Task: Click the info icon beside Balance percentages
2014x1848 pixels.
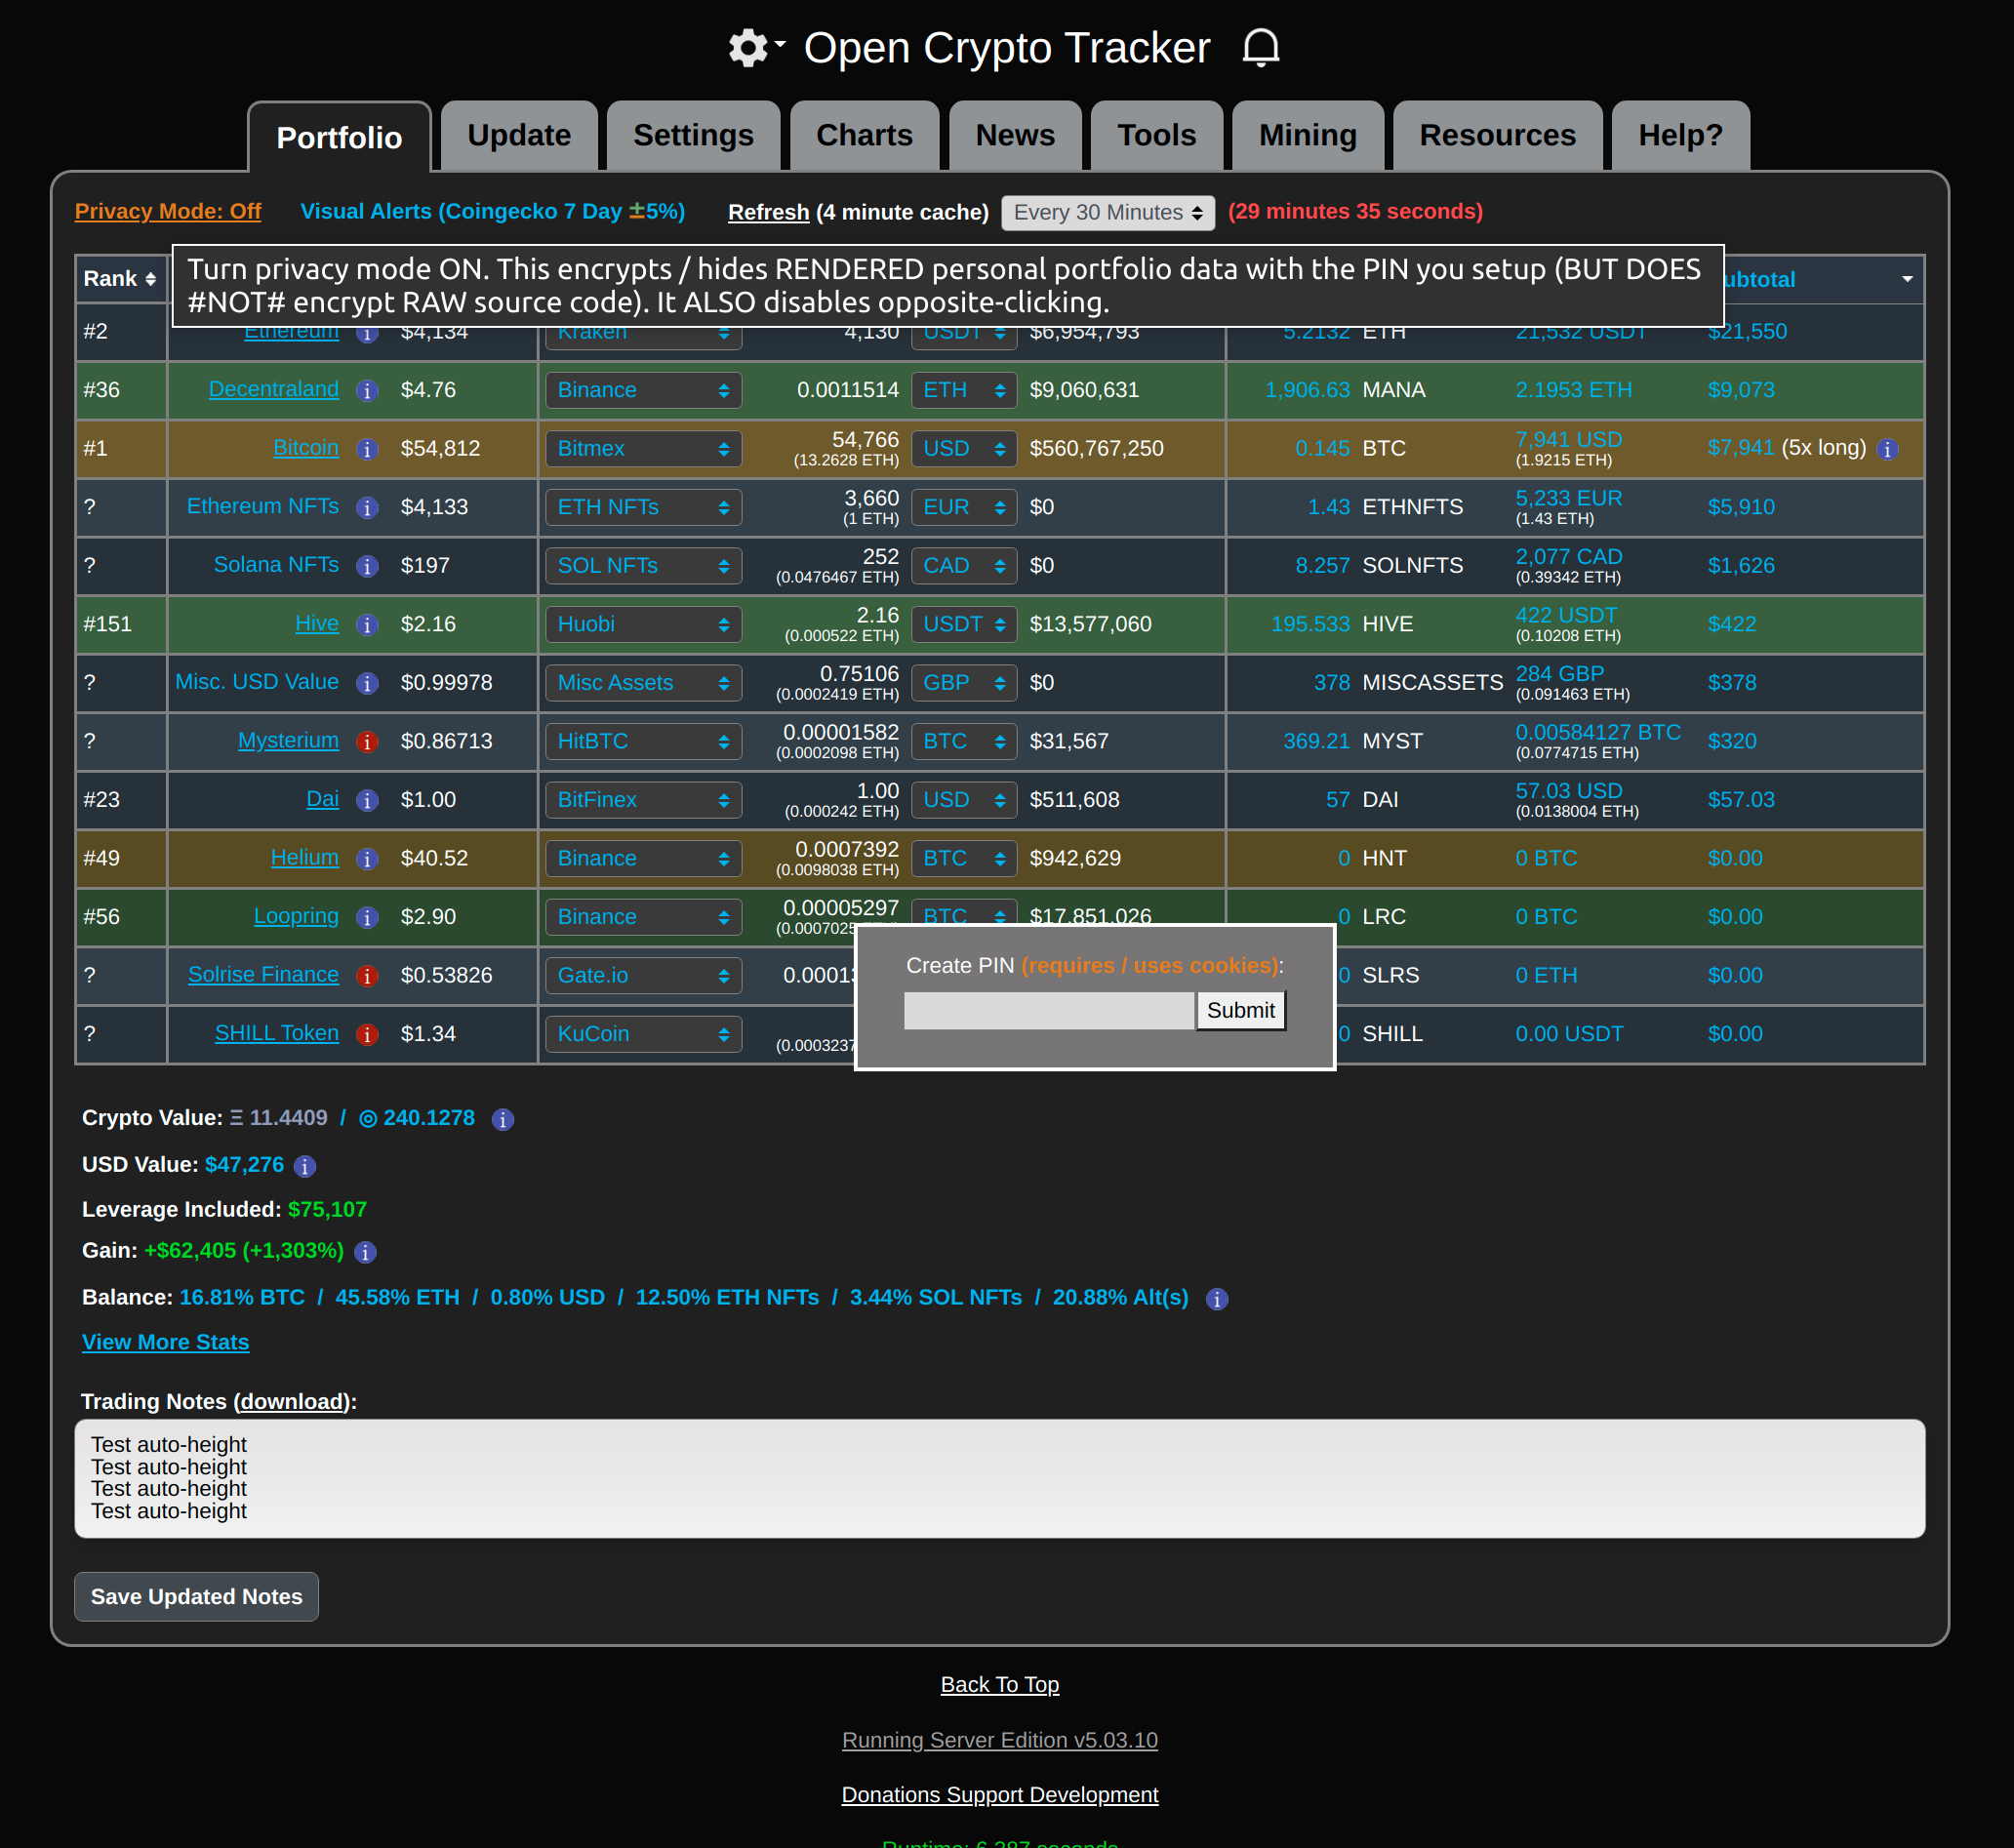Action: pos(1217,1299)
